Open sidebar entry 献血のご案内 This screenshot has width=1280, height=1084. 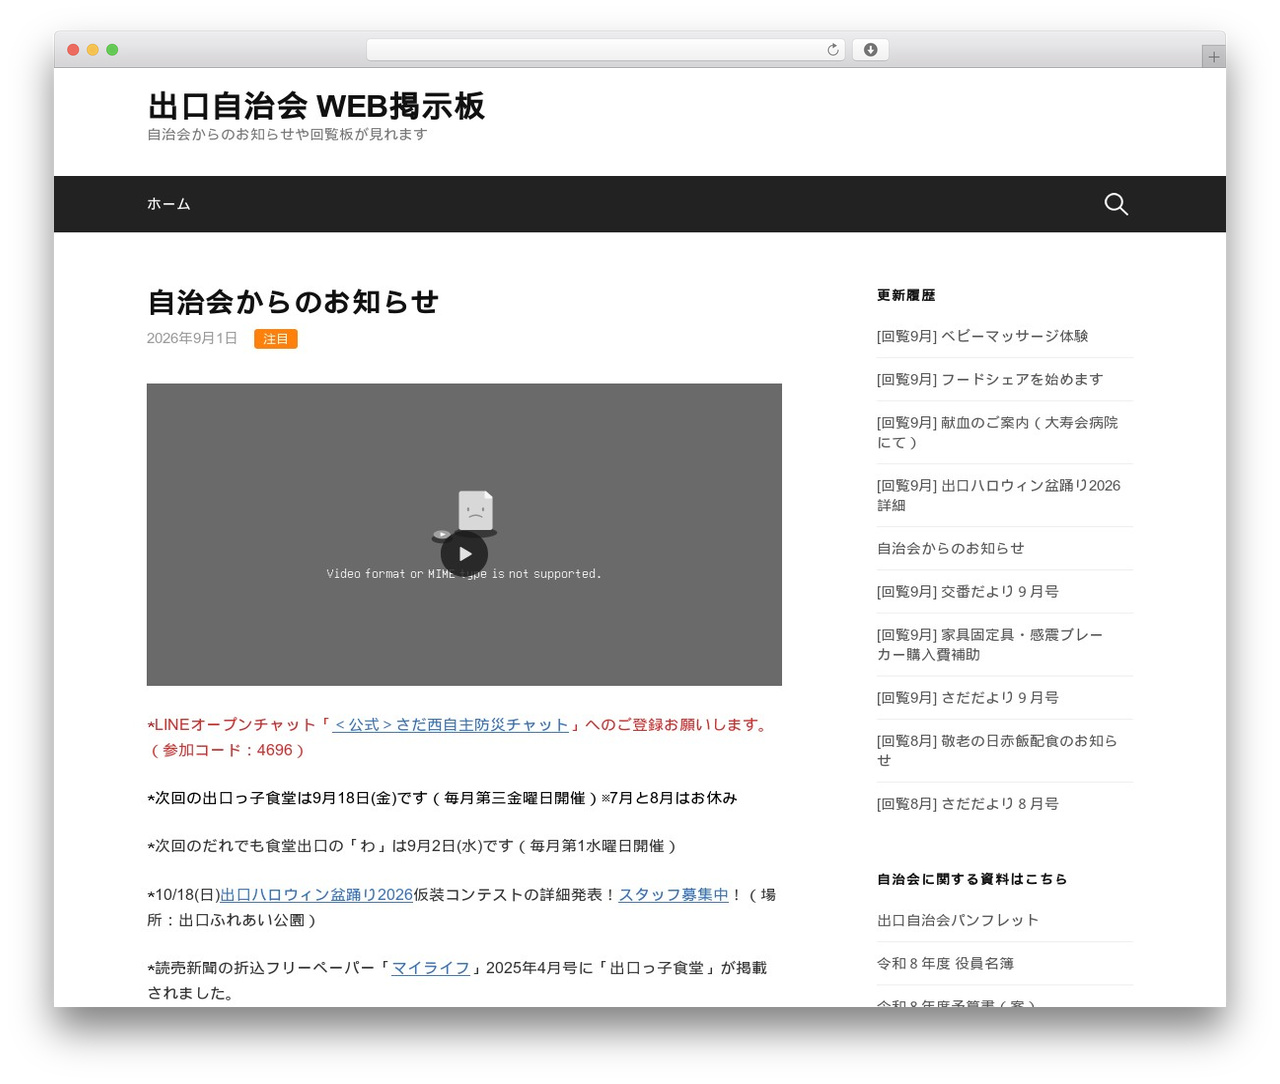(998, 432)
